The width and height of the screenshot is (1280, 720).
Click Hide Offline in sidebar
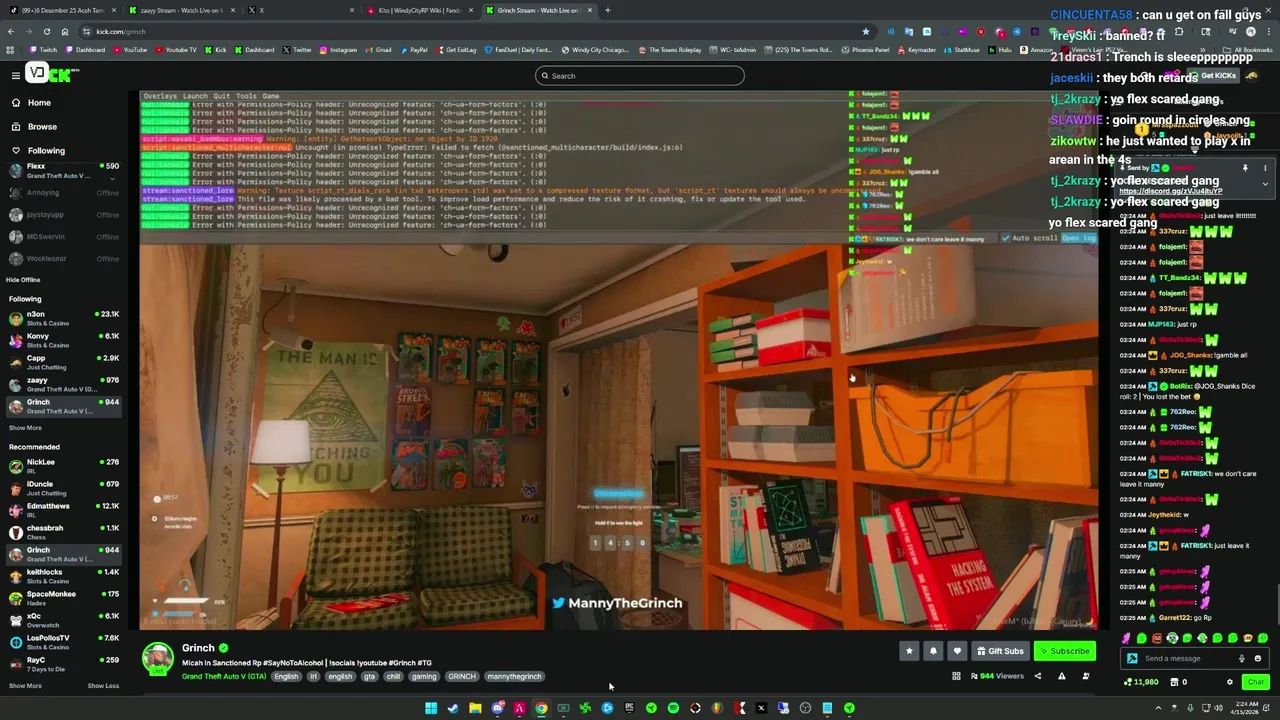(23, 280)
